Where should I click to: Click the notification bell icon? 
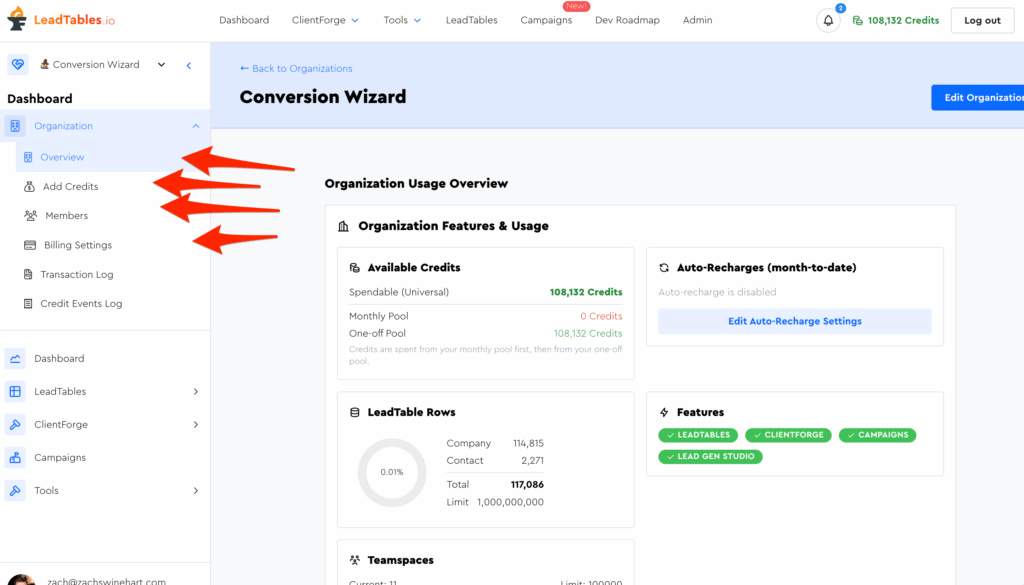pos(828,21)
